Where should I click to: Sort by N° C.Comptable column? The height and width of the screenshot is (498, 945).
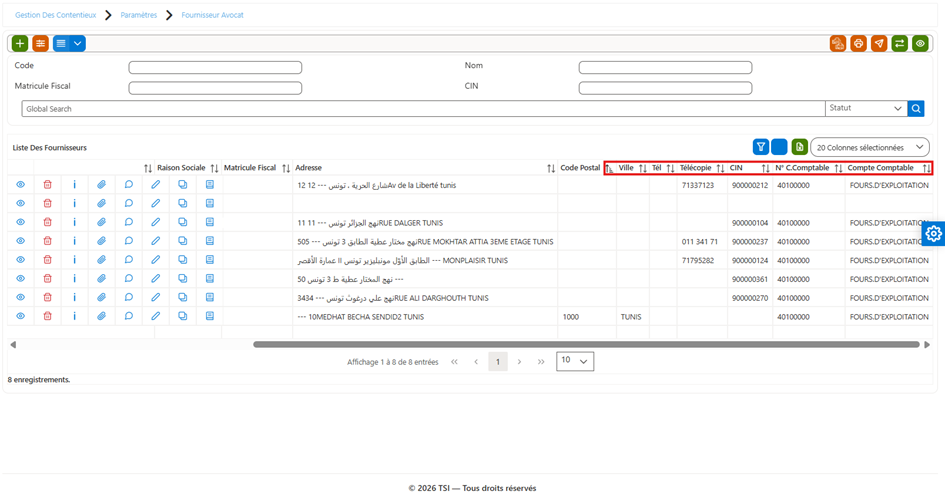click(x=838, y=168)
